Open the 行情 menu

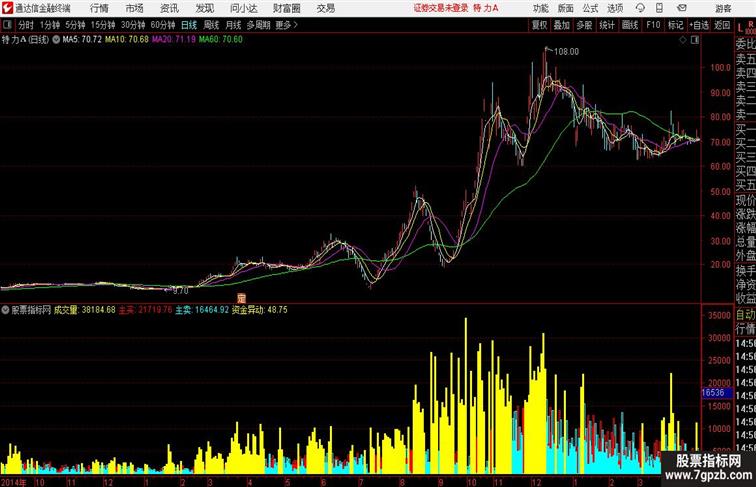[99, 8]
